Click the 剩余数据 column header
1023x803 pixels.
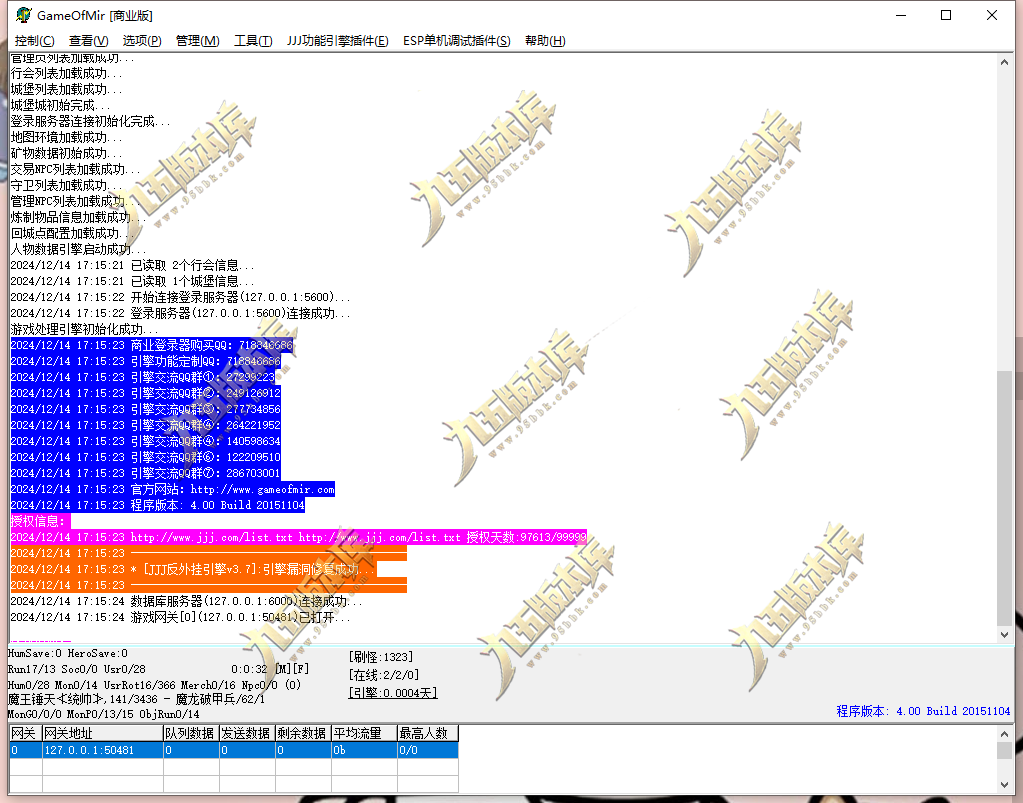(303, 734)
